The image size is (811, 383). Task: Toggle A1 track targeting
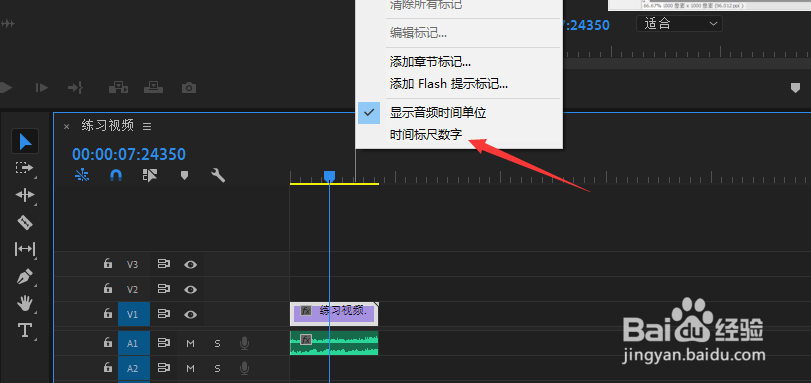point(134,343)
